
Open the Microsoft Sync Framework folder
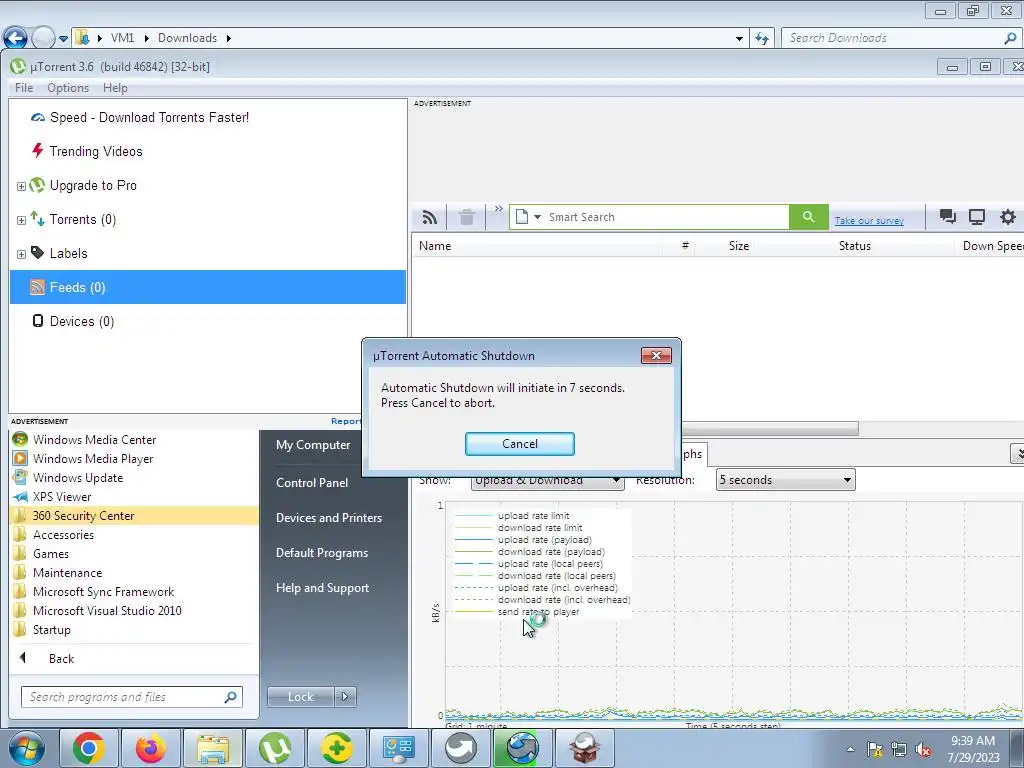pos(103,592)
